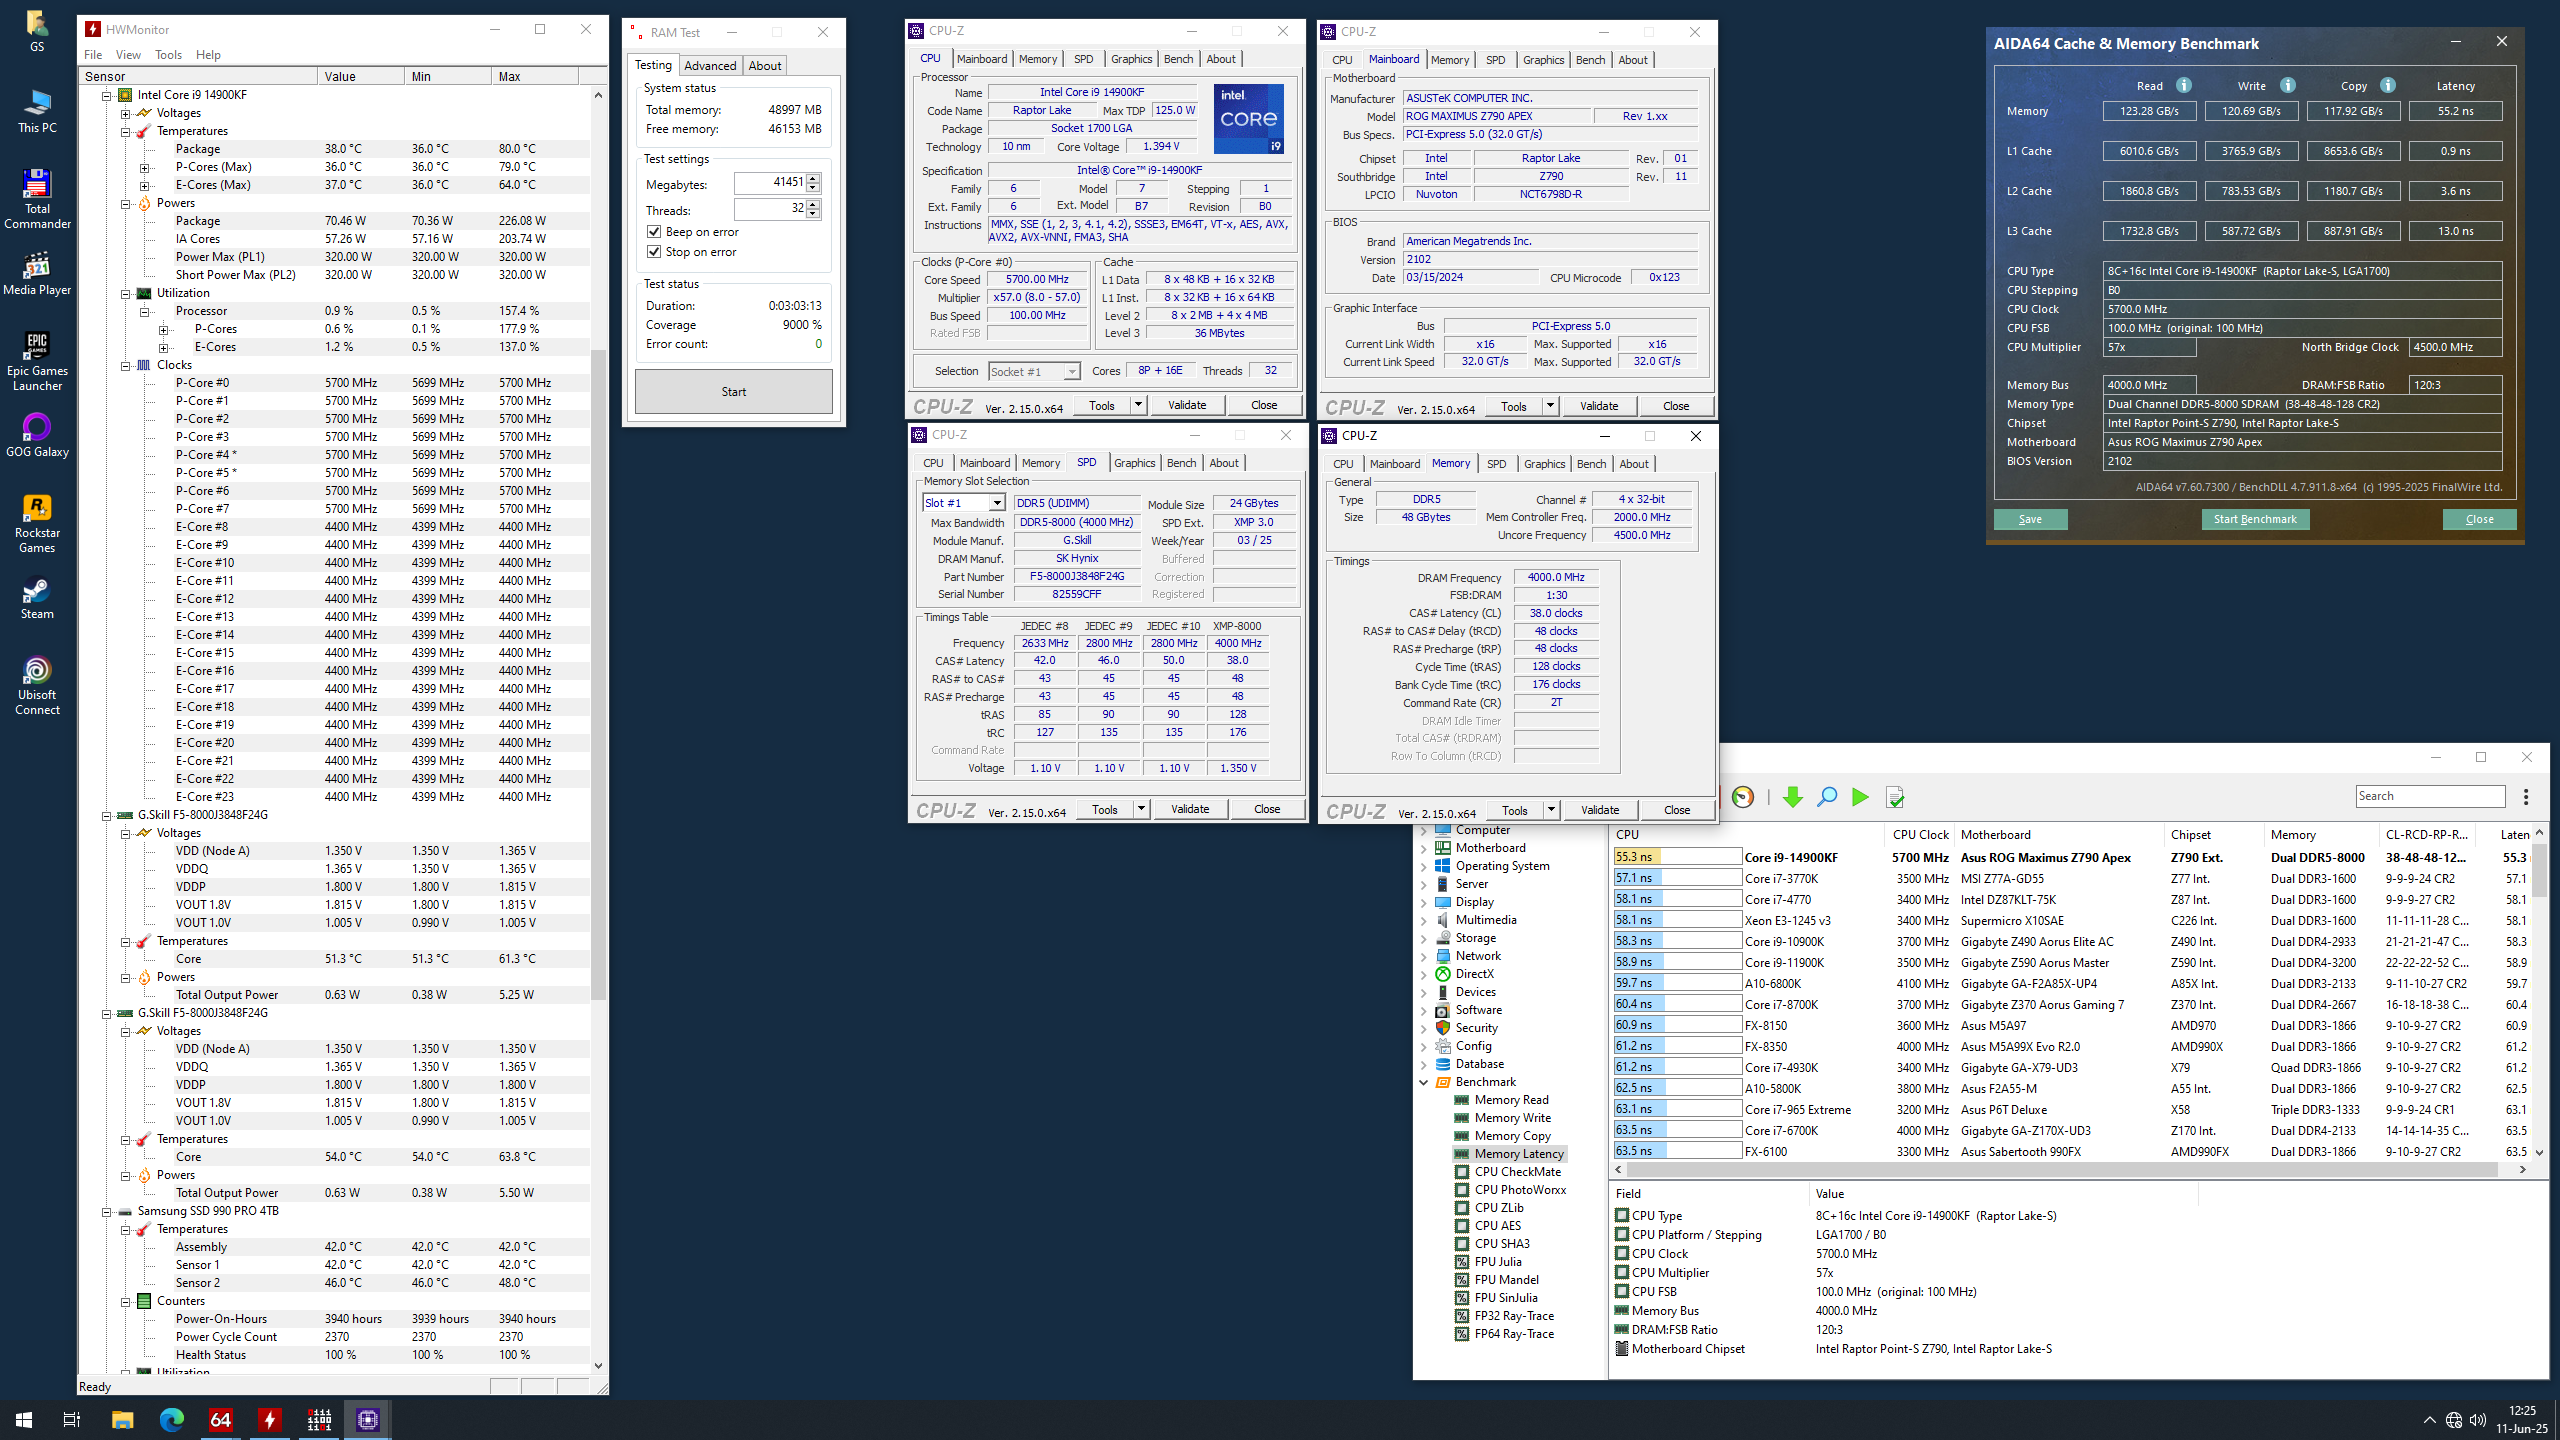Click the Search field in AIDA64
The height and width of the screenshot is (1440, 2560).
coord(2430,796)
